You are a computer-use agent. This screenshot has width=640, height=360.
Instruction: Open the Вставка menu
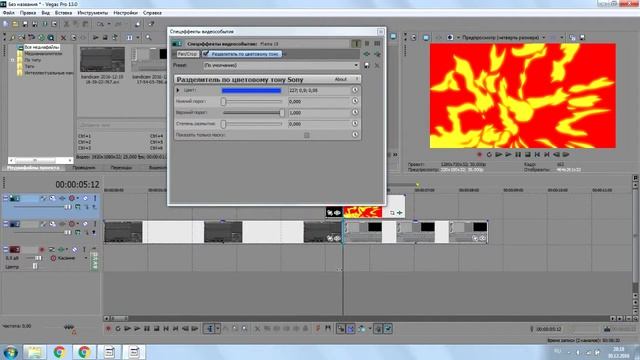63,13
